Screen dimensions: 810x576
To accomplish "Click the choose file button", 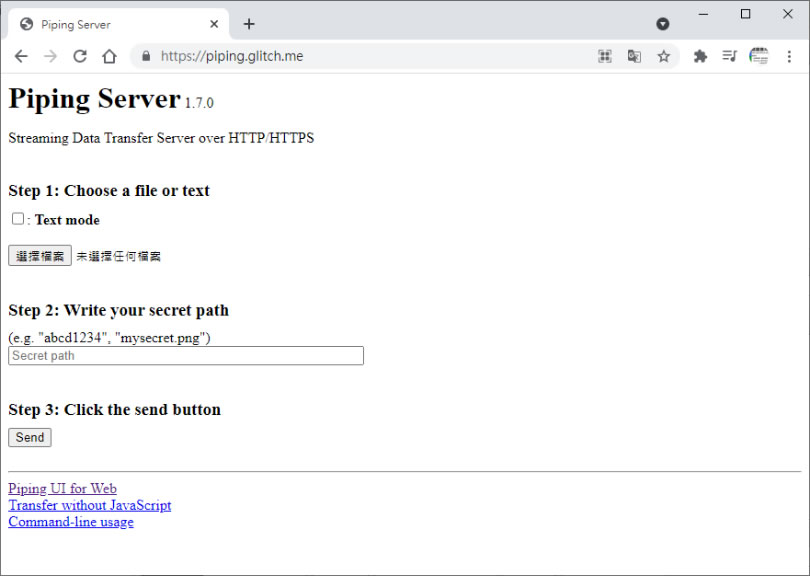I will click(40, 256).
